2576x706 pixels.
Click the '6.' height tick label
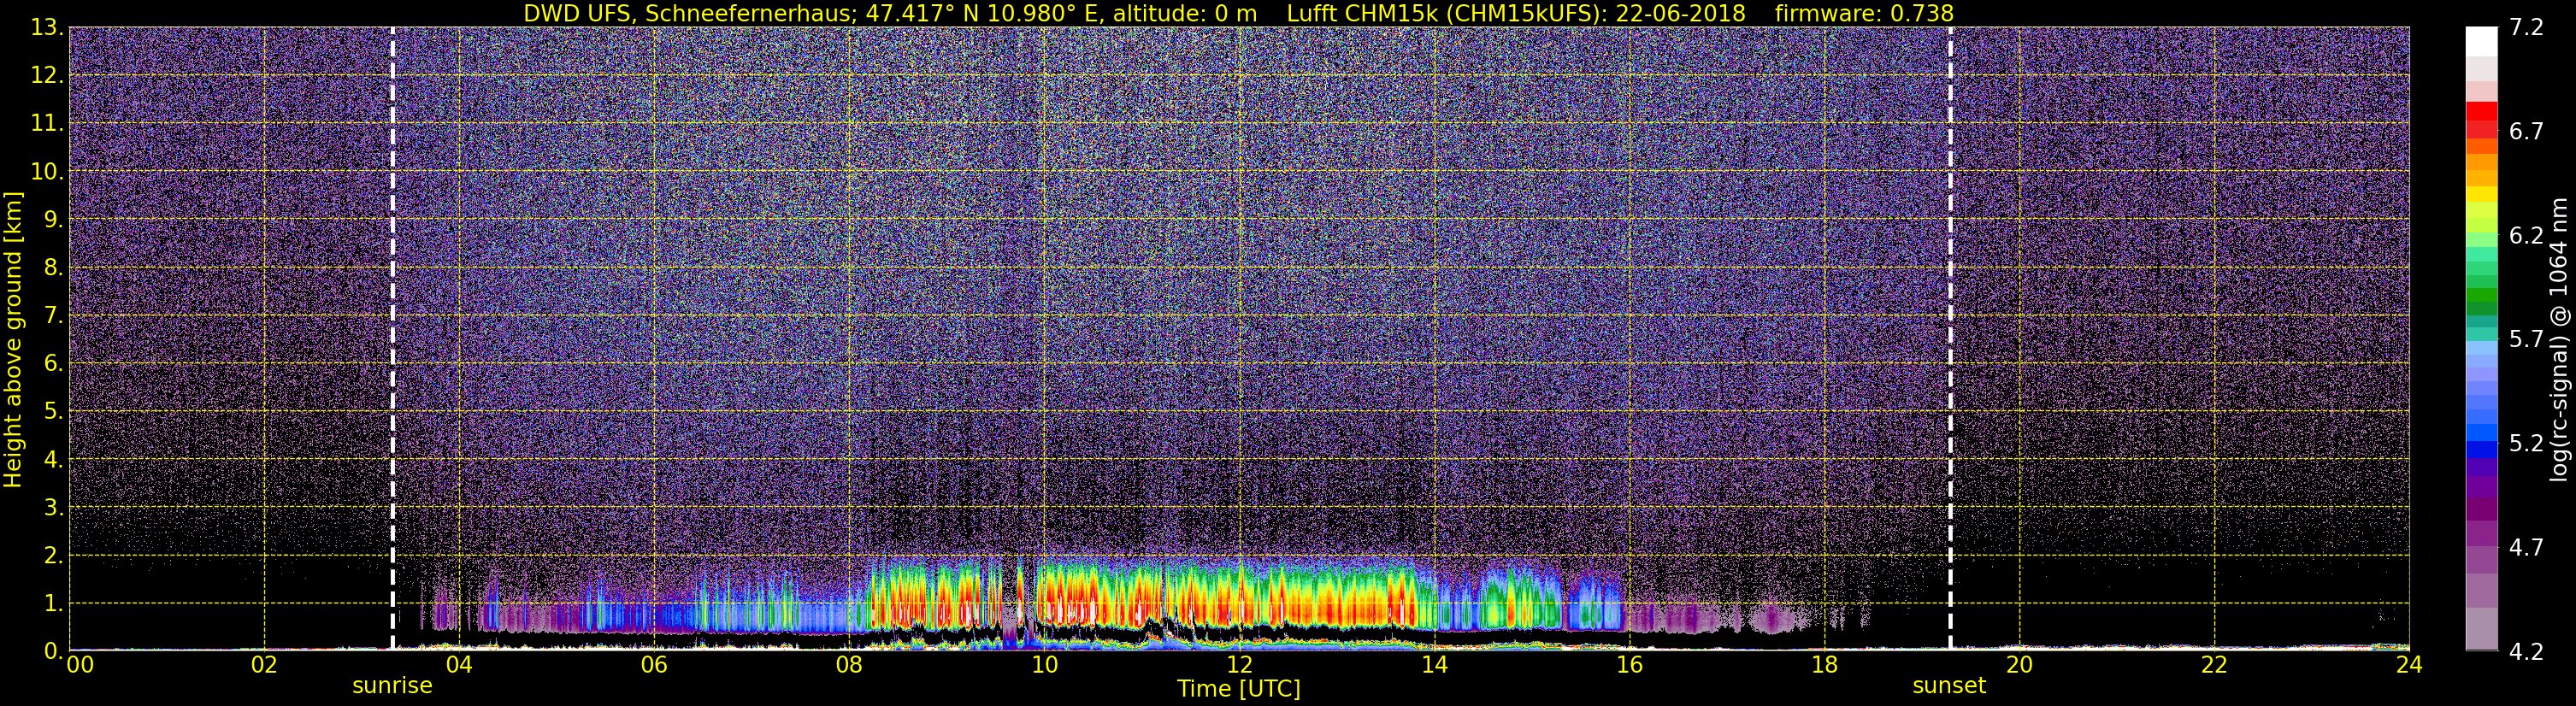click(x=53, y=364)
